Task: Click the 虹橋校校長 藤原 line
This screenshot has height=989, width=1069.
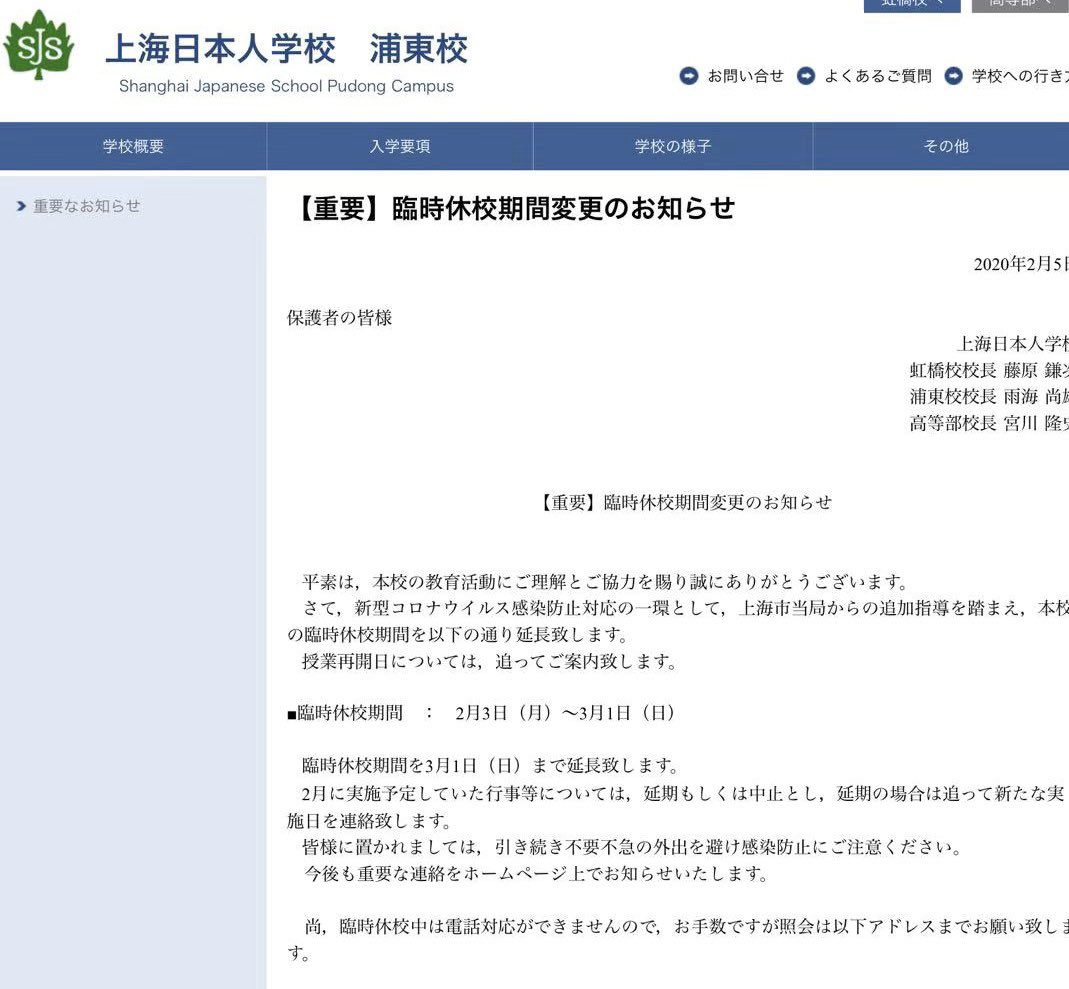Action: click(x=989, y=370)
